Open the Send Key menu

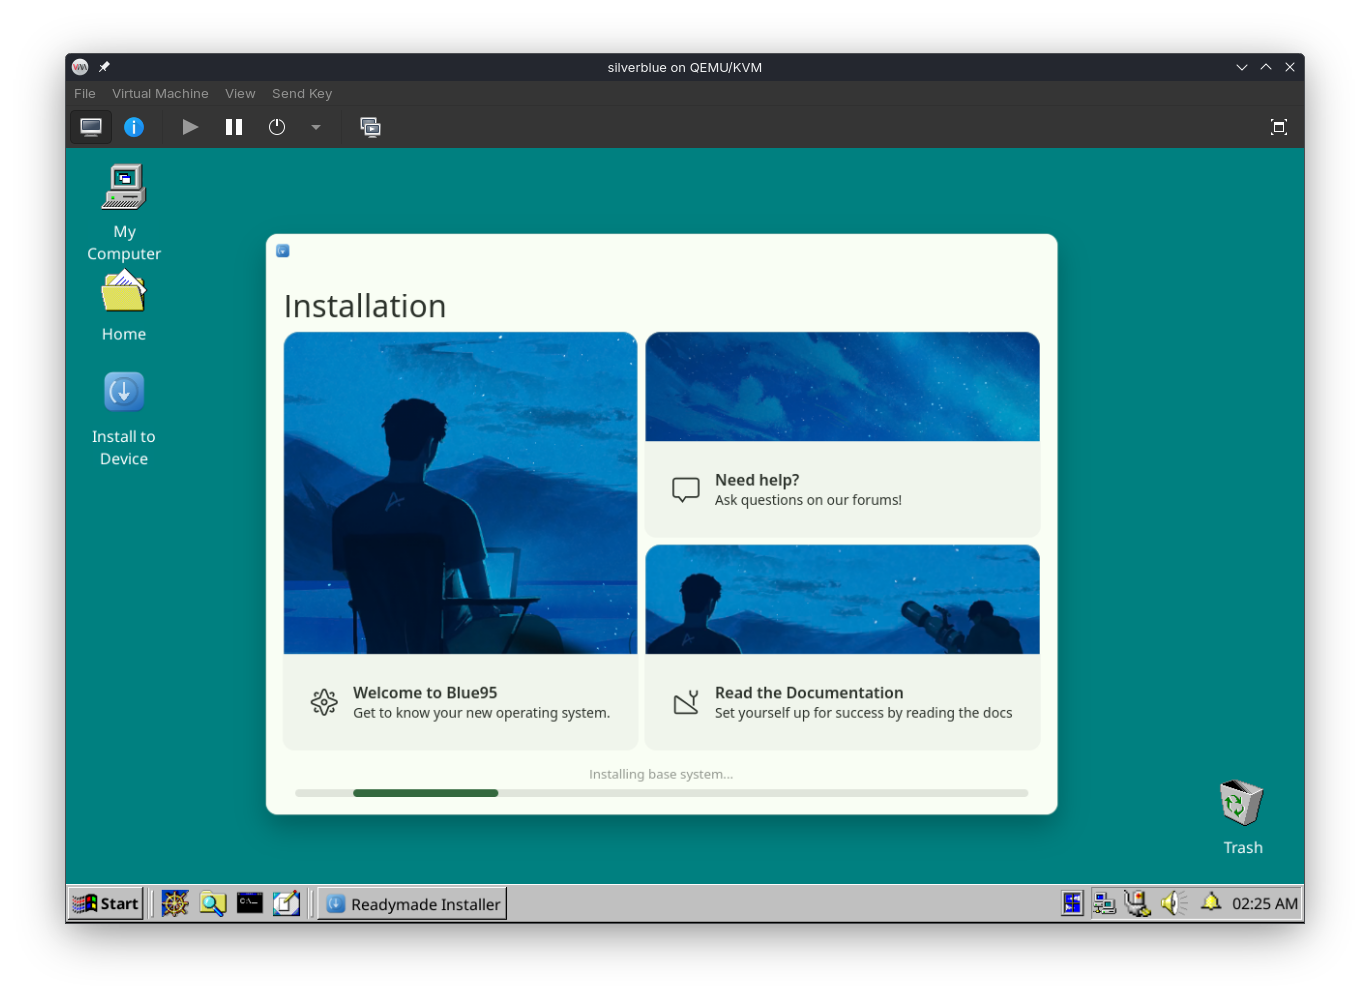[x=302, y=94]
